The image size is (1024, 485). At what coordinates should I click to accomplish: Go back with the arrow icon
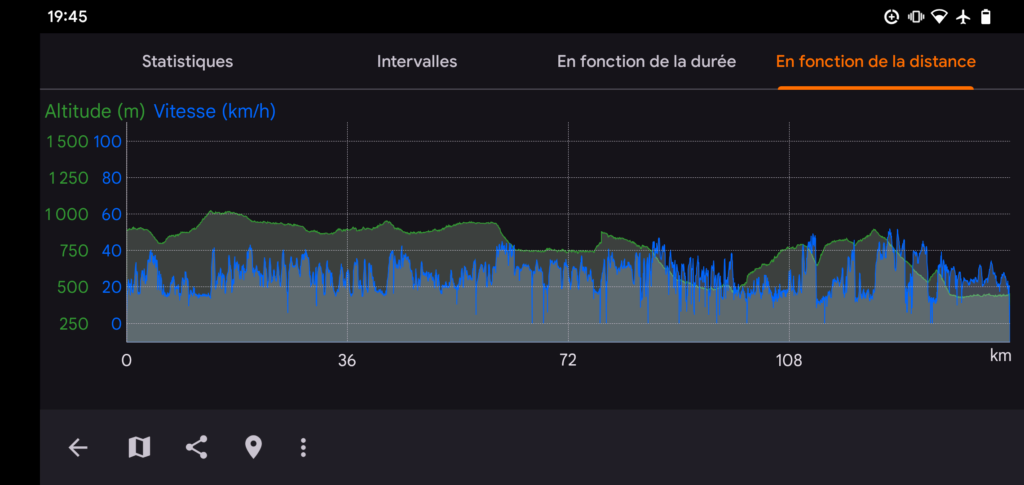click(x=78, y=447)
